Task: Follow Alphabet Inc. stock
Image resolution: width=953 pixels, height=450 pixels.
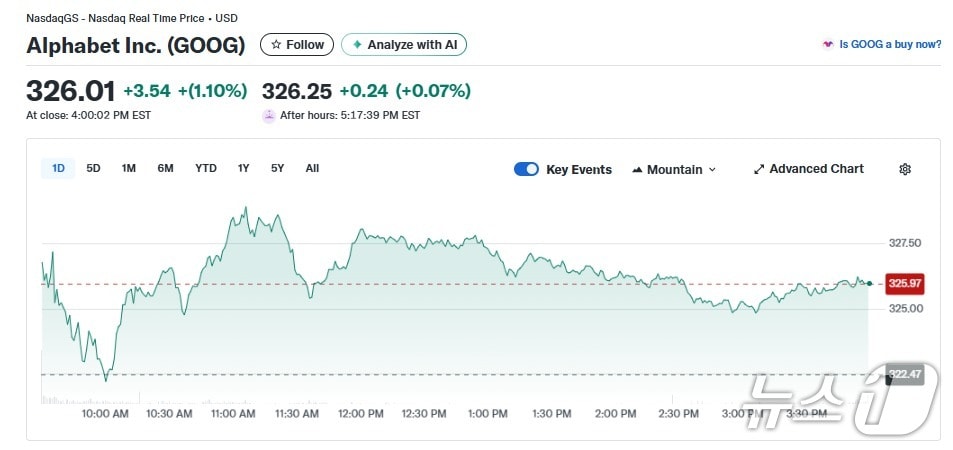Action: click(x=297, y=45)
